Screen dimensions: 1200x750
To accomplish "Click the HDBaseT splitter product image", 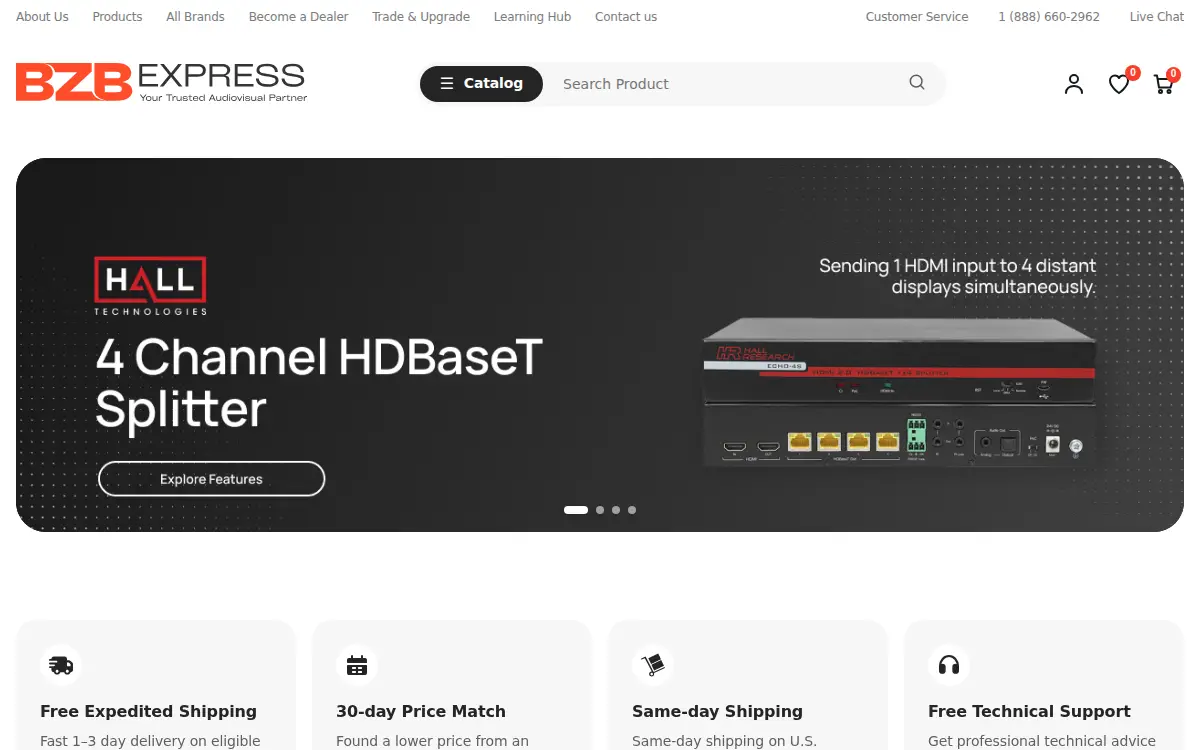I will [898, 392].
